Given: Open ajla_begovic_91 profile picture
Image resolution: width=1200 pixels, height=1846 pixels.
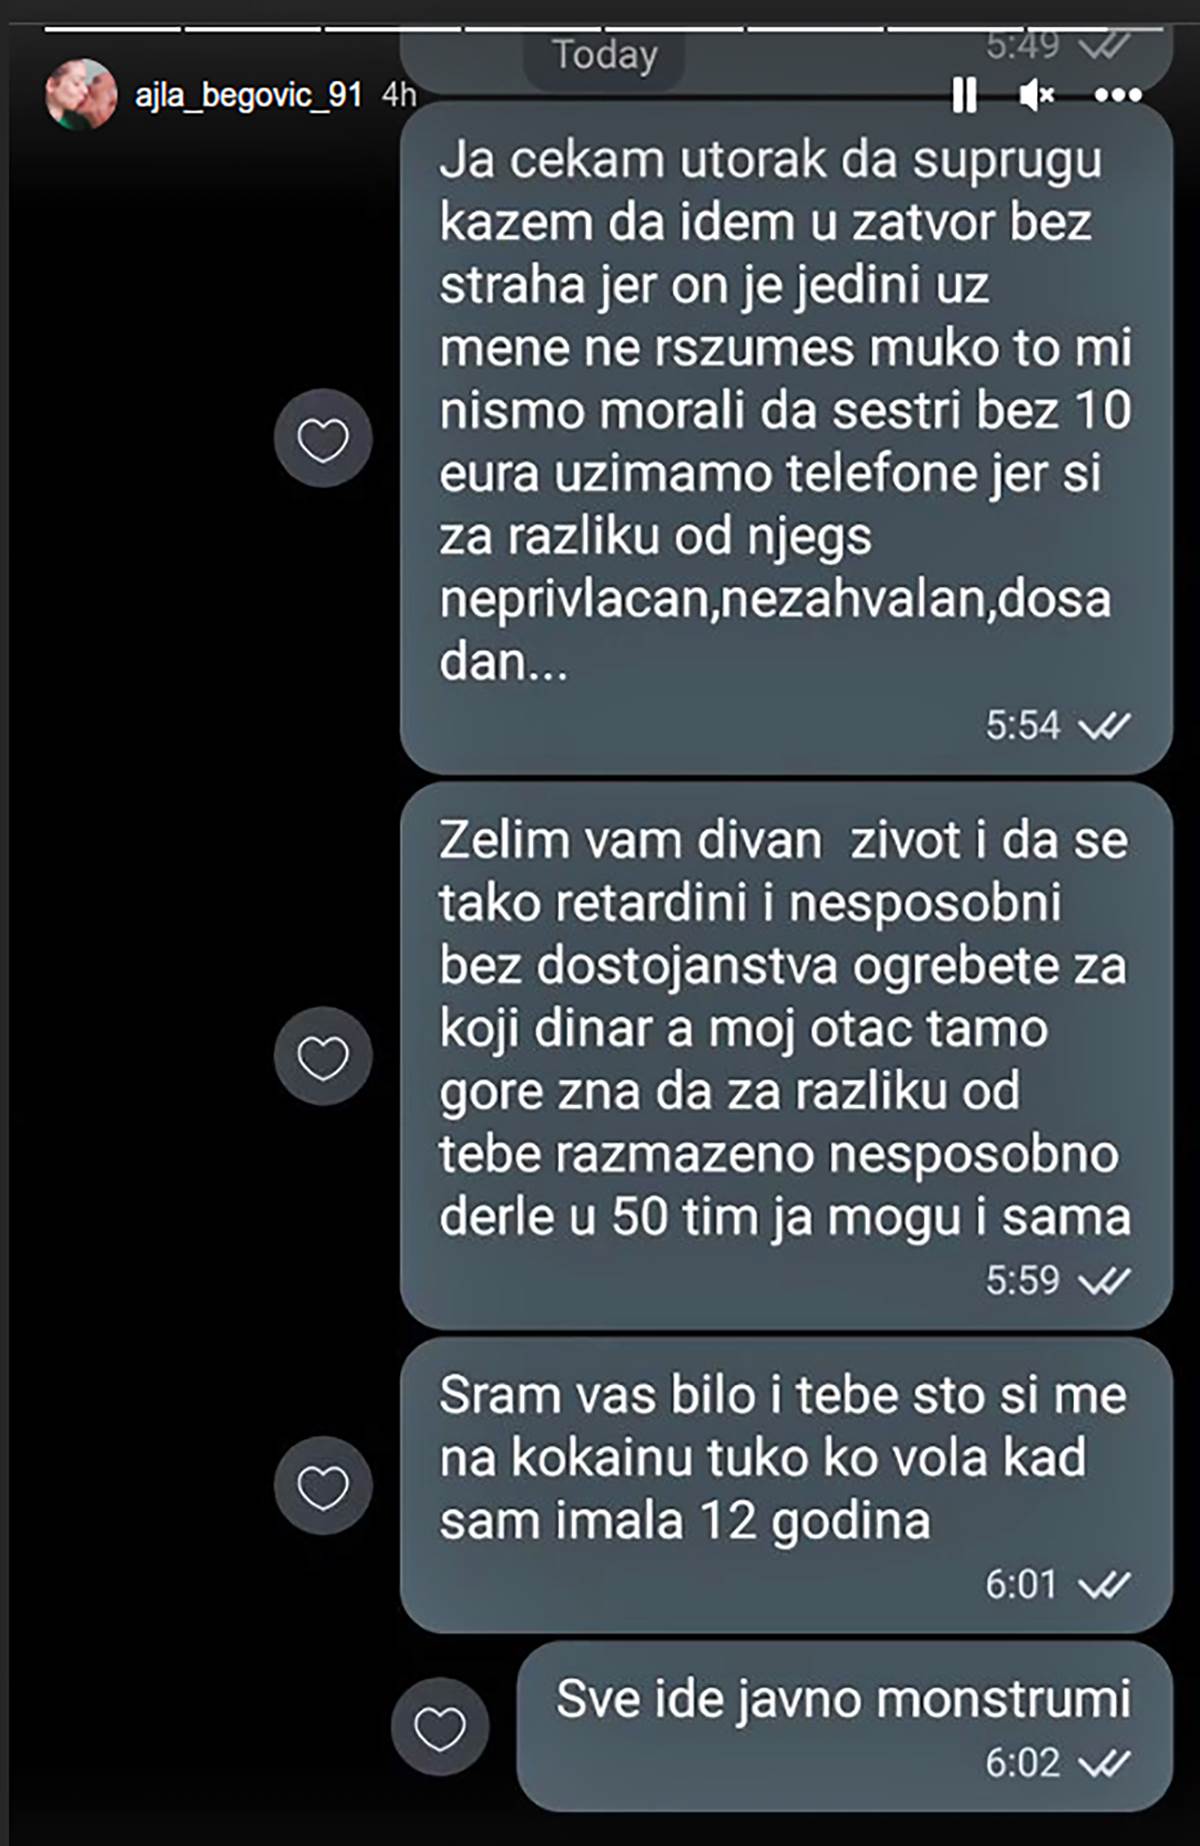Looking at the screenshot, I should point(81,94).
